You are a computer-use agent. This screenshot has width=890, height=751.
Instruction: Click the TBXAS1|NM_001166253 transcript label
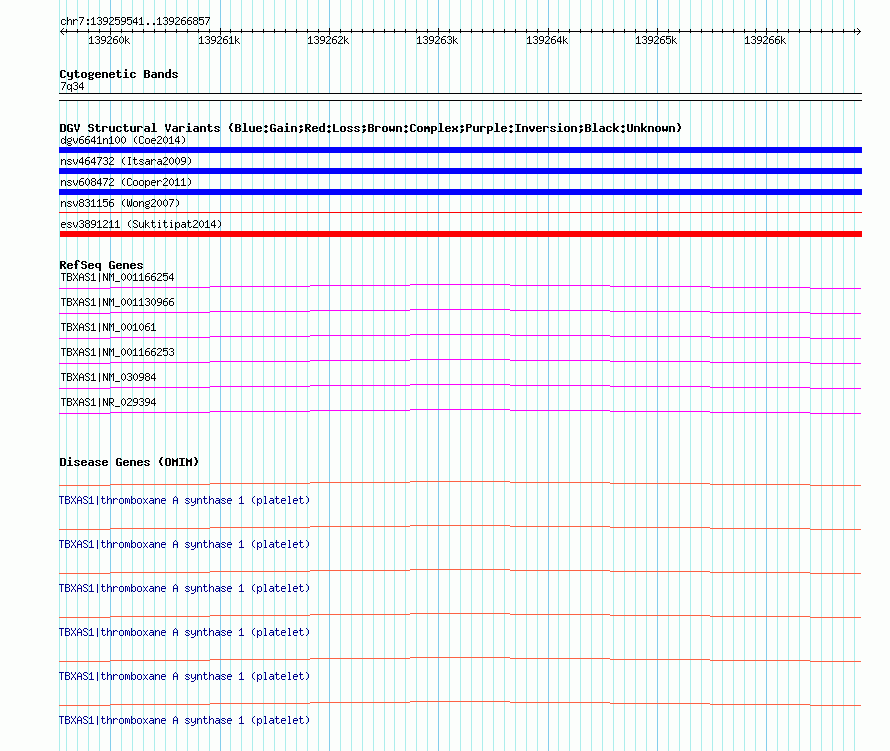click(x=117, y=353)
